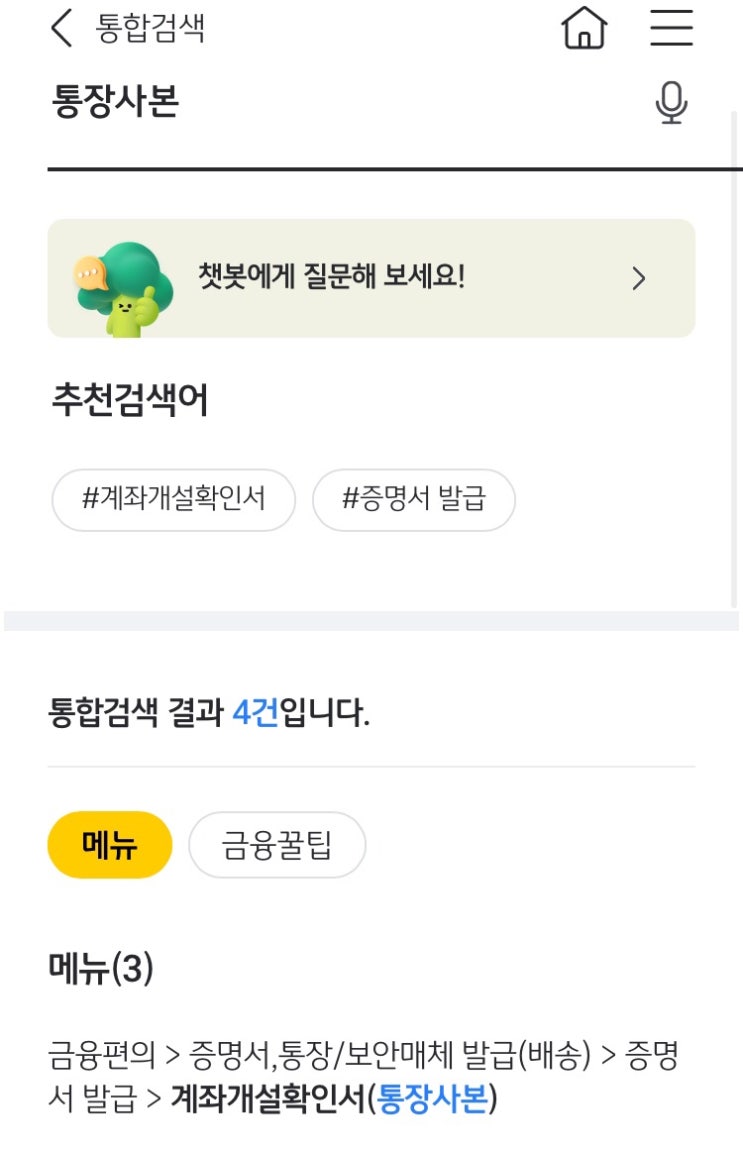
Task: Switch to the yellow 메뉴 tab
Action: [x=110, y=845]
